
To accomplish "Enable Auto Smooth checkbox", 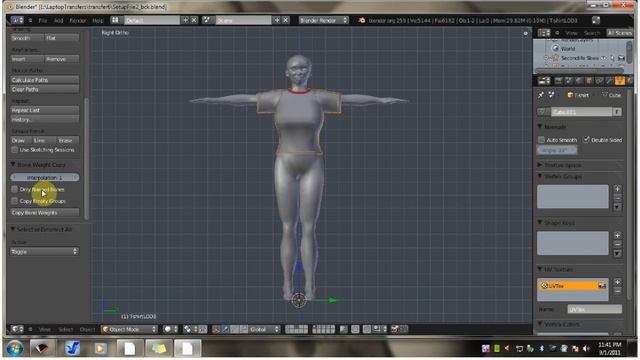I will point(542,140).
